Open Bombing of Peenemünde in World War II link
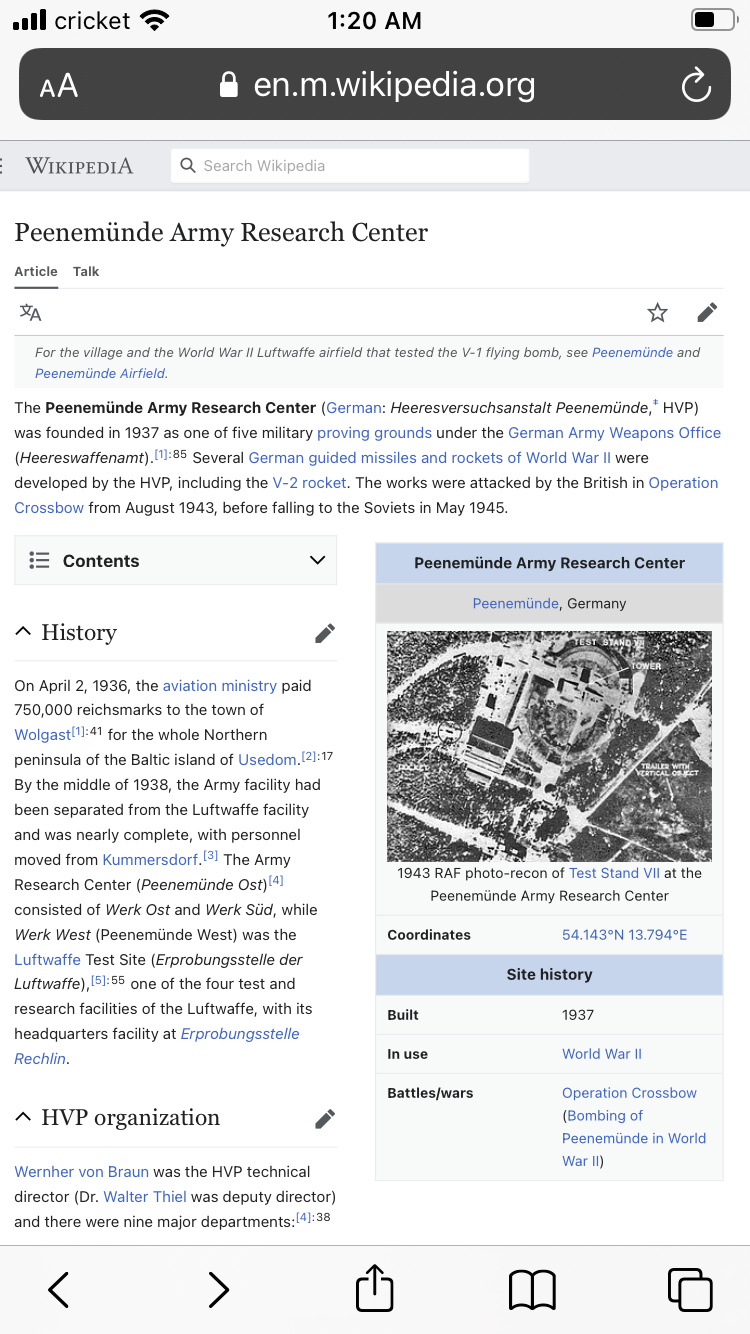The width and height of the screenshot is (750, 1334). click(x=634, y=1138)
